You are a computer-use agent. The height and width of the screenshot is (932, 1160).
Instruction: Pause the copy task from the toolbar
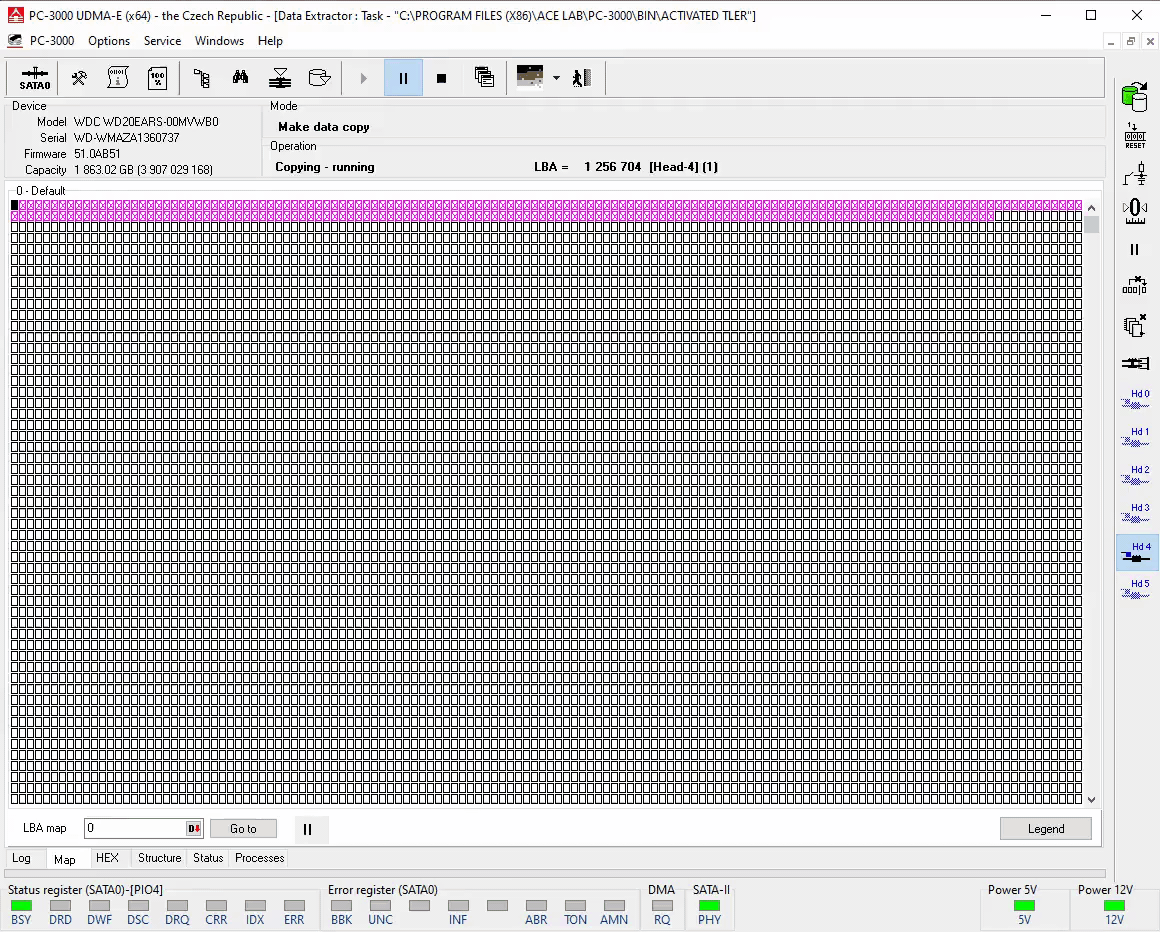pyautogui.click(x=403, y=78)
